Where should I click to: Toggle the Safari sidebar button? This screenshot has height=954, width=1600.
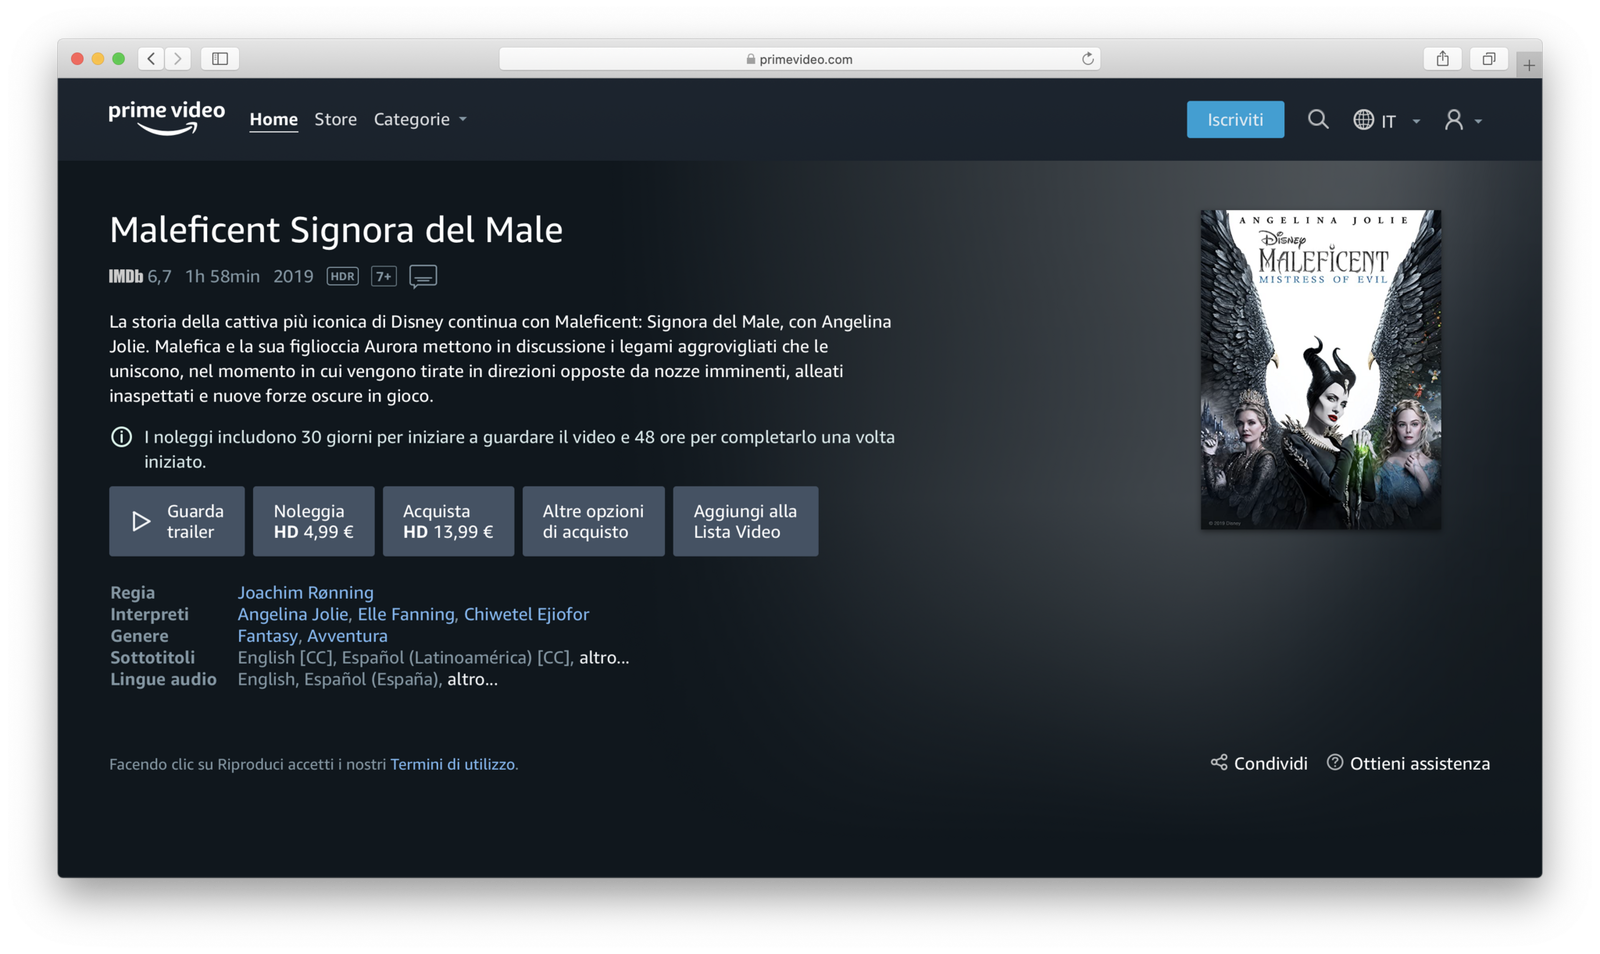pyautogui.click(x=220, y=59)
